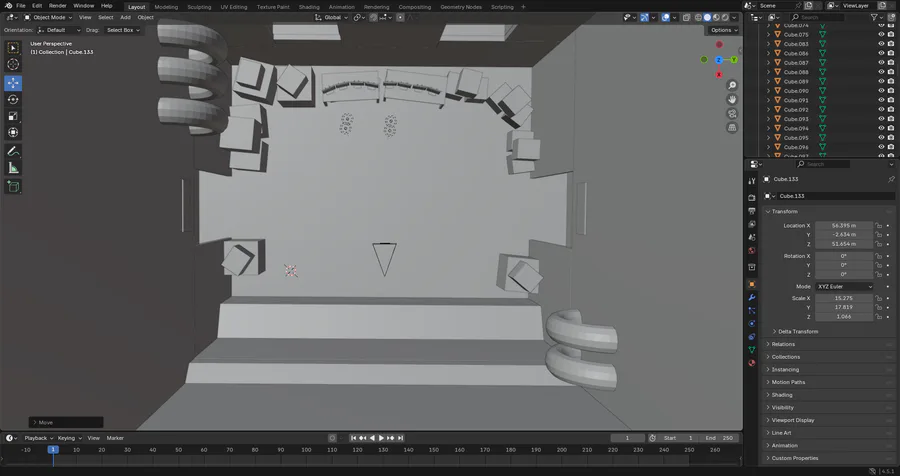Select the Transform tool
900x476 pixels.
click(13, 133)
